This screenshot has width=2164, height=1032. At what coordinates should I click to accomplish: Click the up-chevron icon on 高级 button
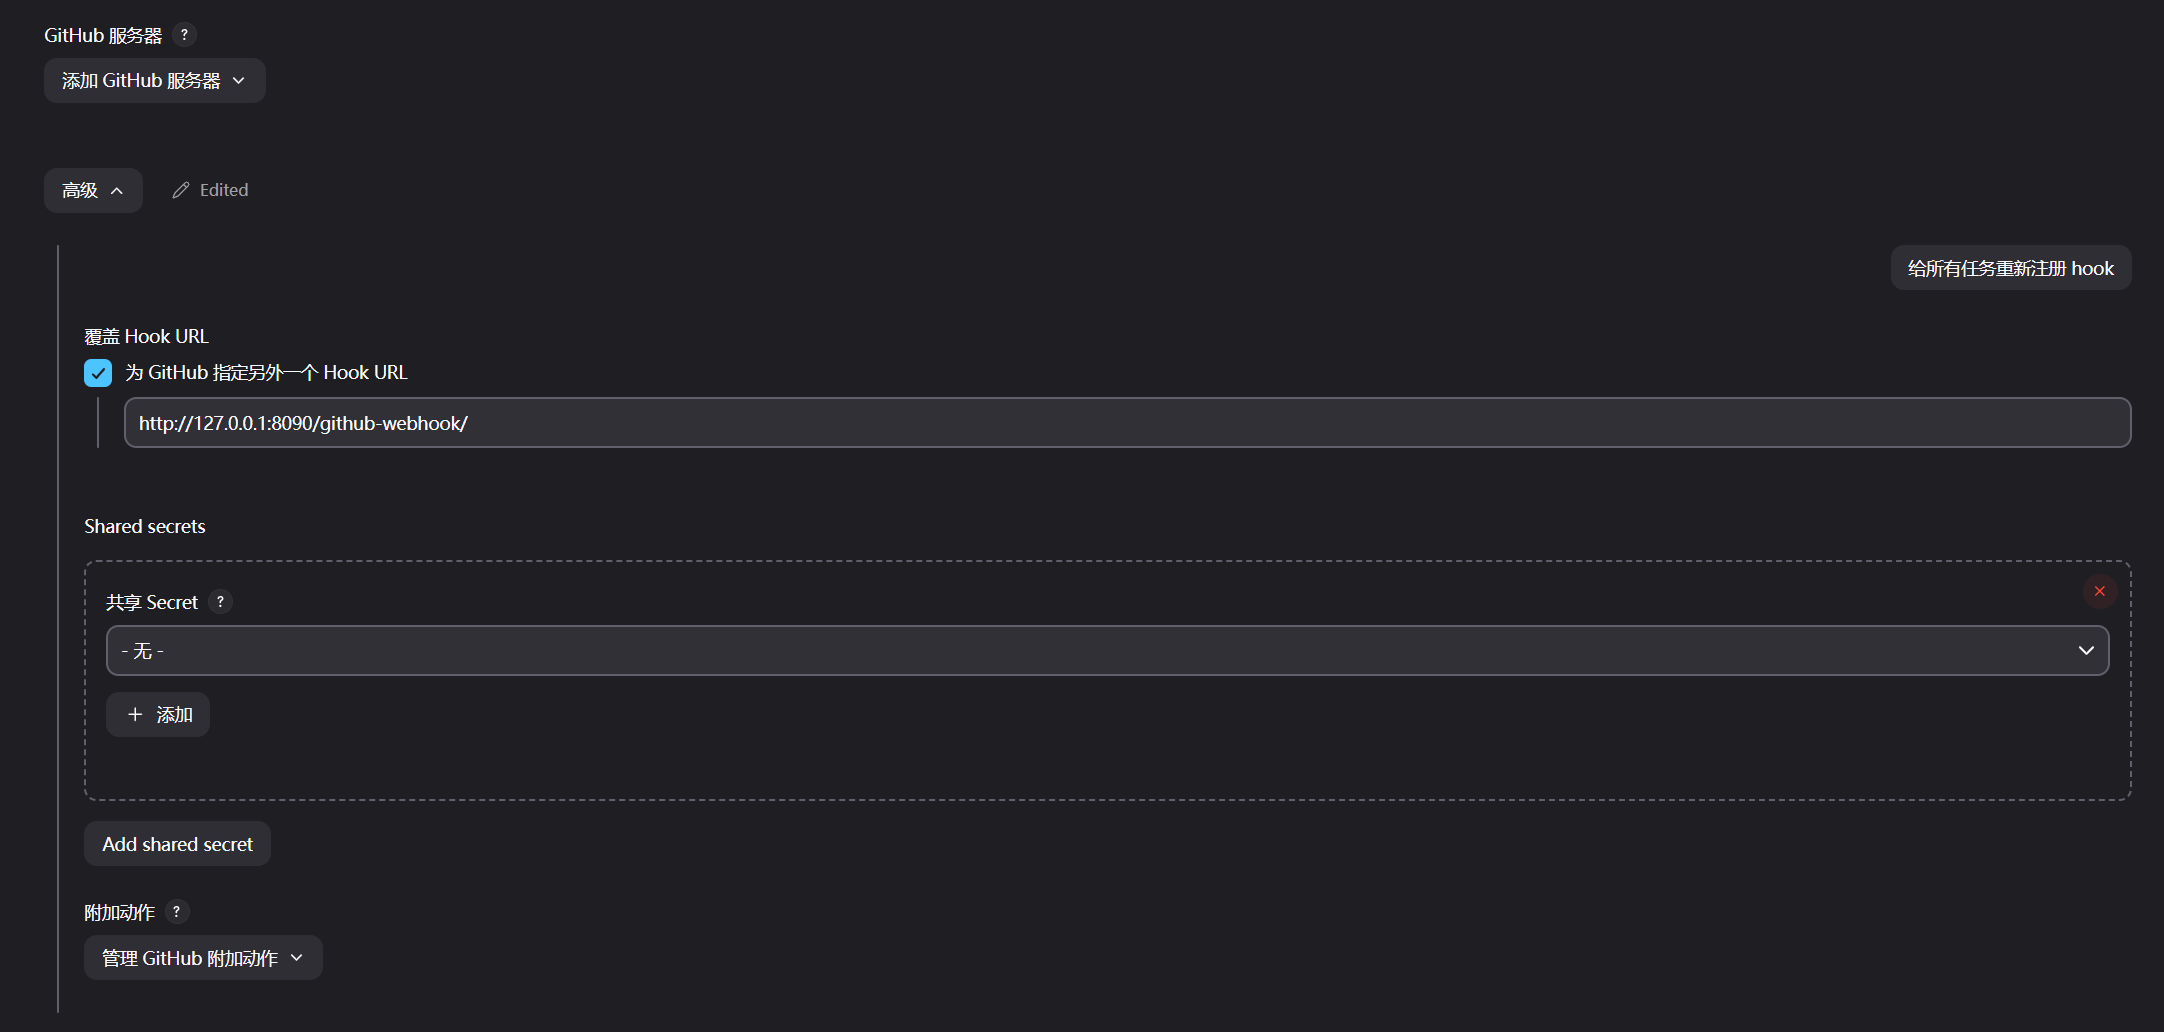point(117,191)
